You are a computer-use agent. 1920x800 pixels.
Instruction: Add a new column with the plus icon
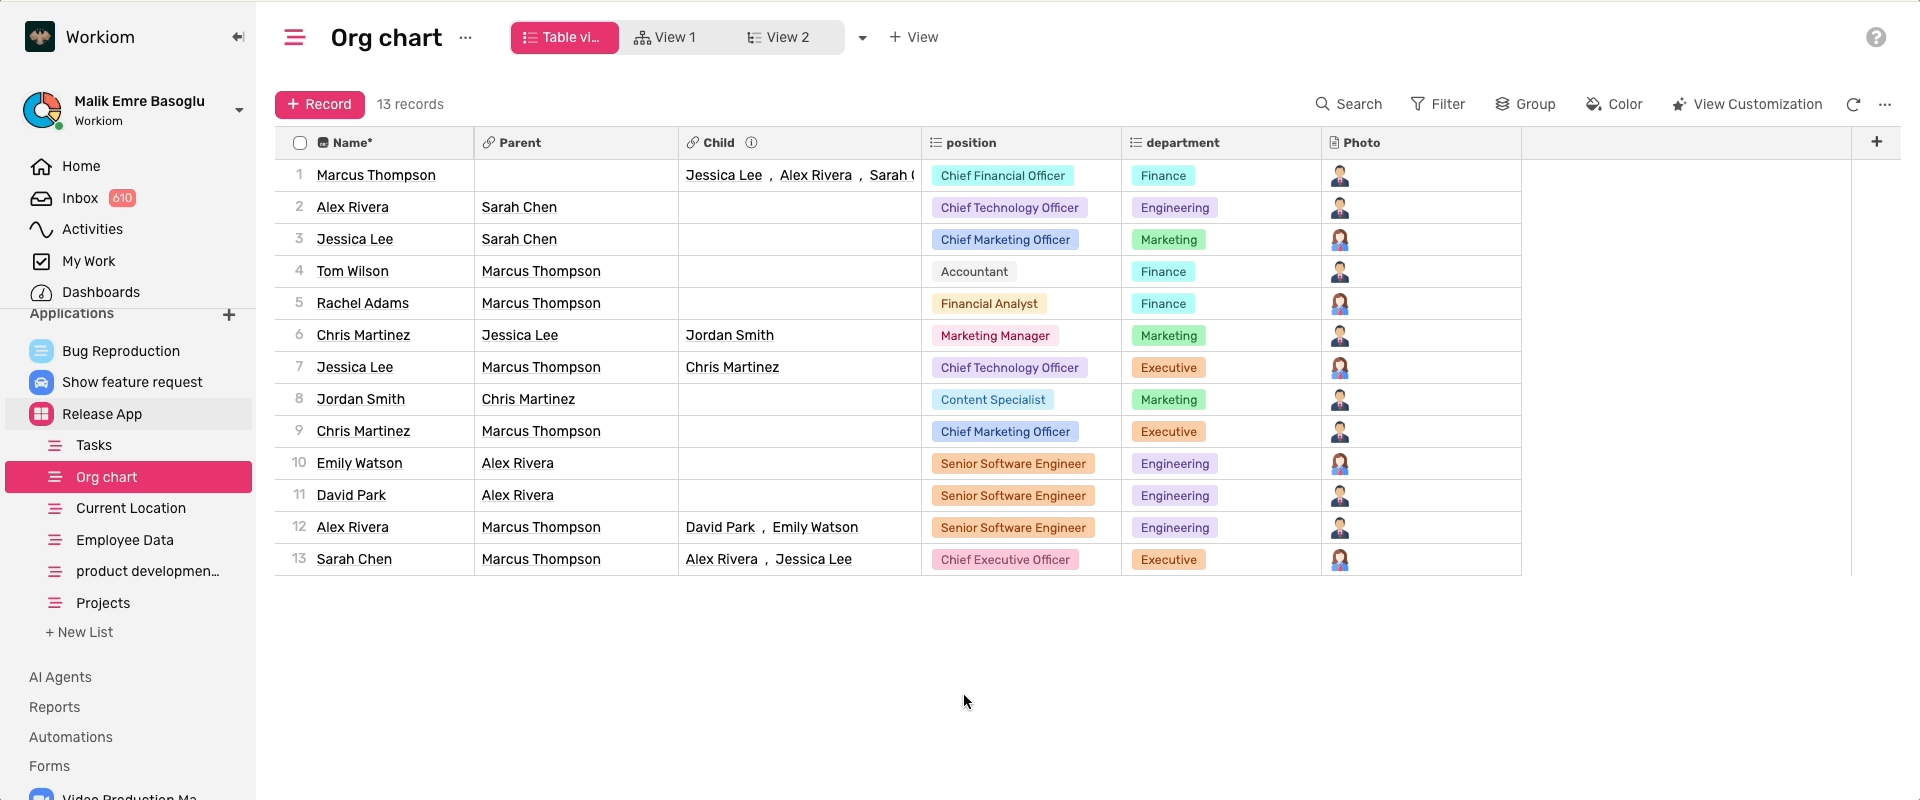(x=1876, y=142)
